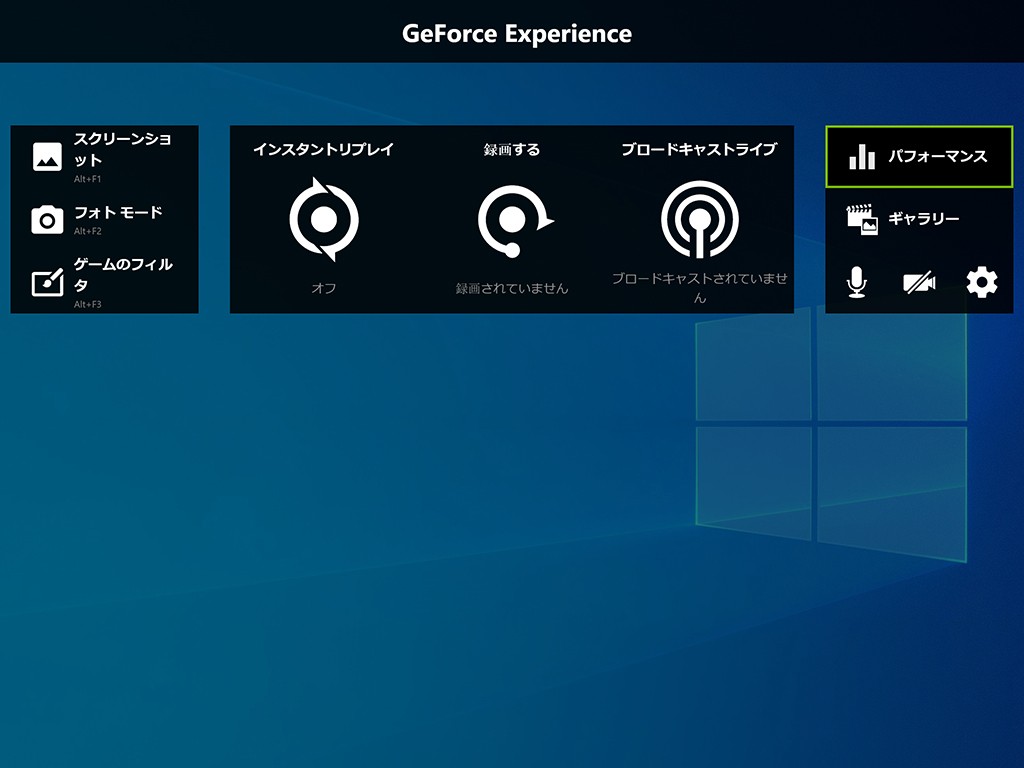Click the '録画されていません' status text
Viewport: 1024px width, 768px height.
512,288
